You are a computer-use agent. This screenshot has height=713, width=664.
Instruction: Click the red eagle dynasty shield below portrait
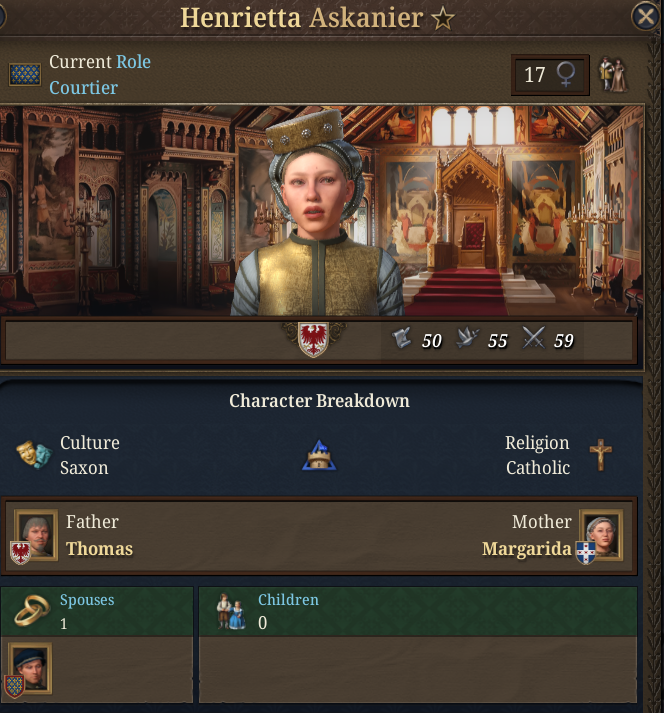click(x=313, y=339)
